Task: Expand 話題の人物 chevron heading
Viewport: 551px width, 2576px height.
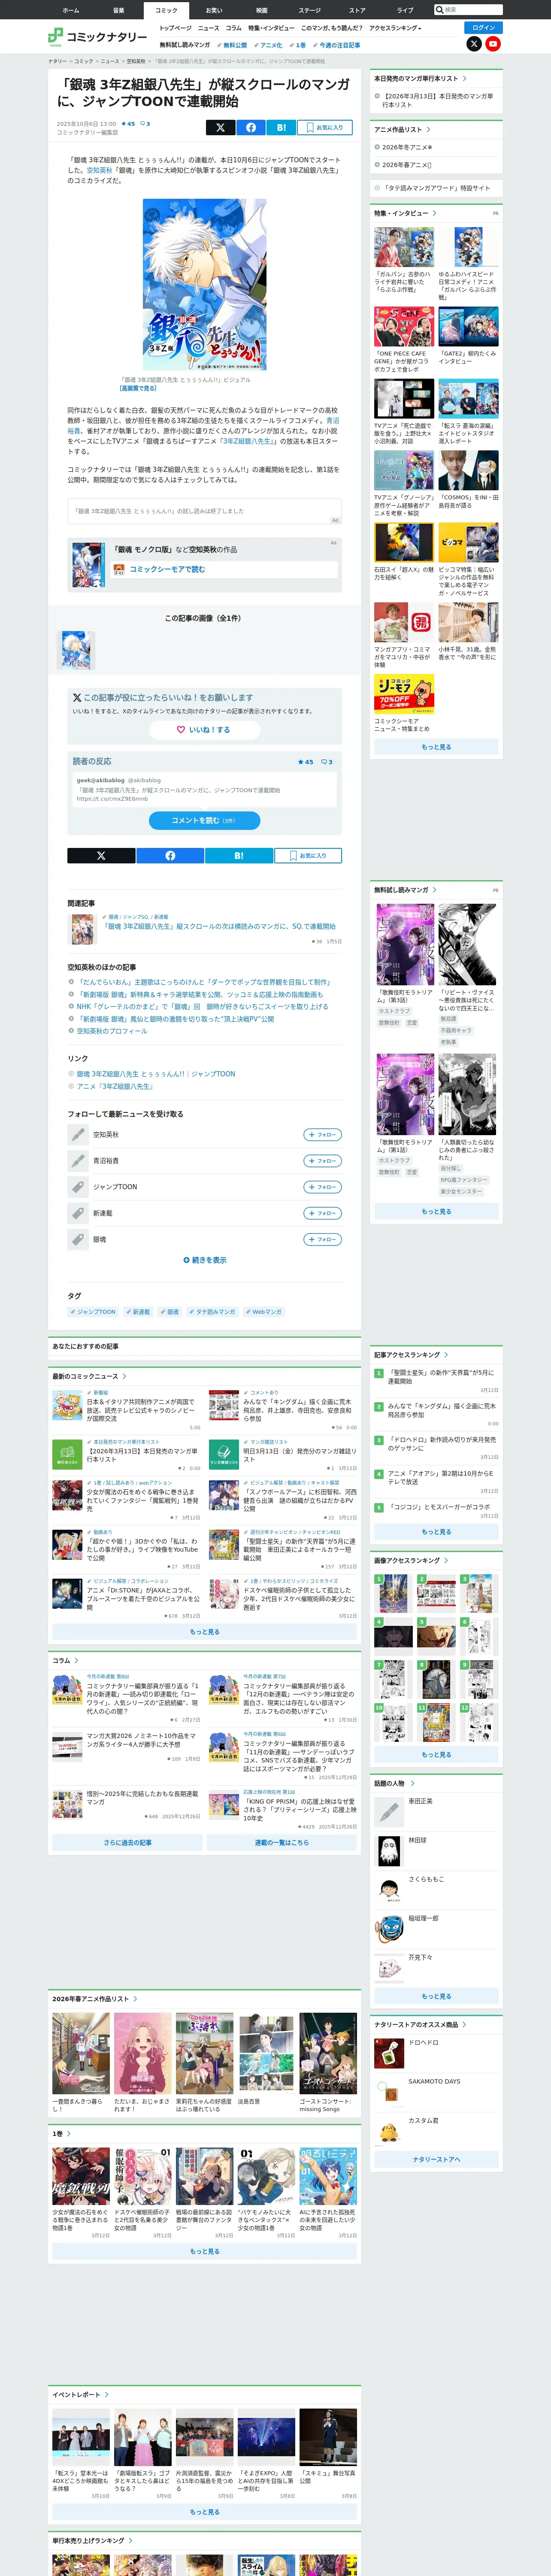Action: pos(394,1783)
